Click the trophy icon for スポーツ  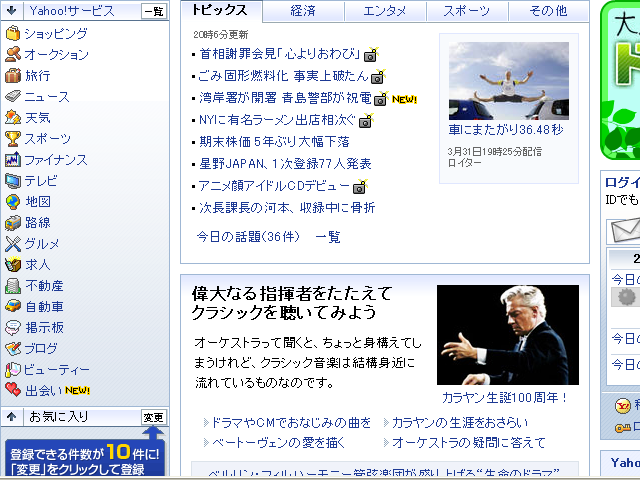pyautogui.click(x=13, y=139)
